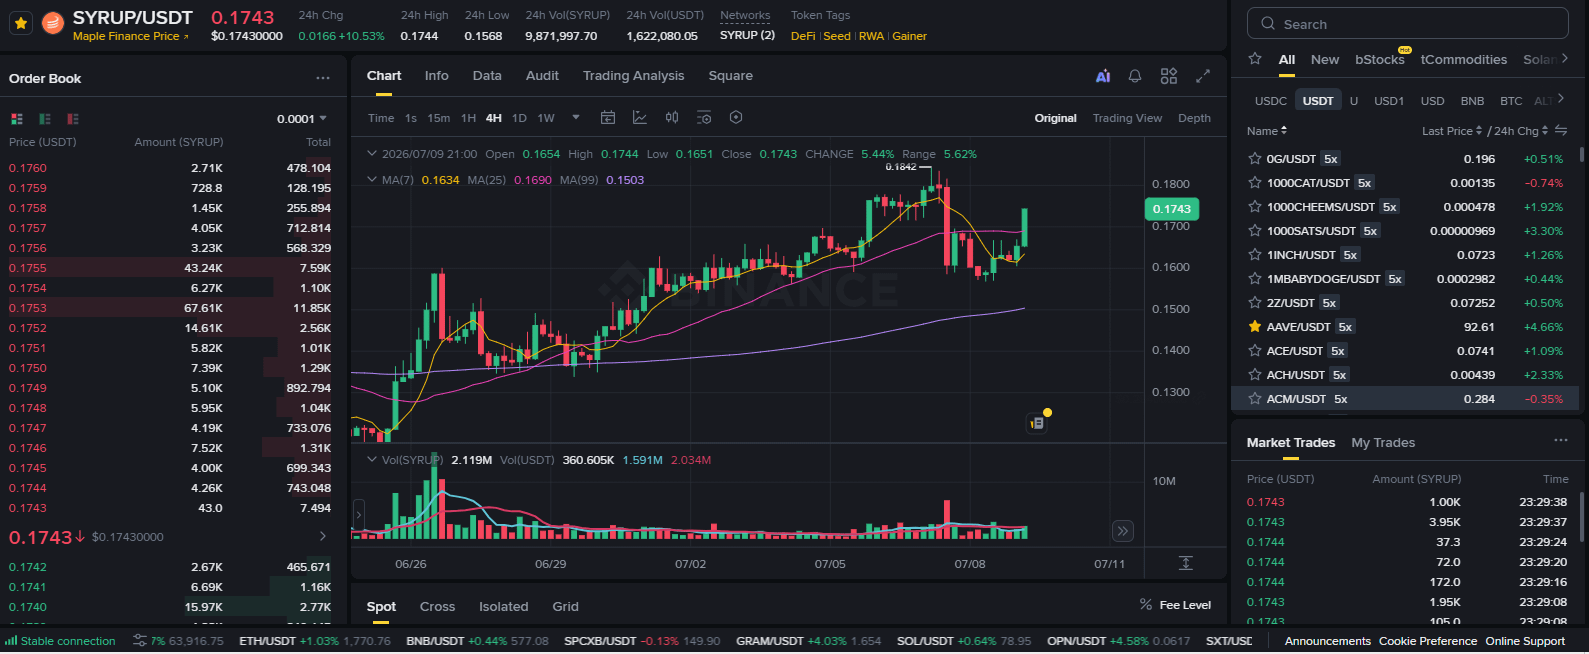Open chart layout grid icon
This screenshot has height=654, width=1589.
pos(1169,76)
